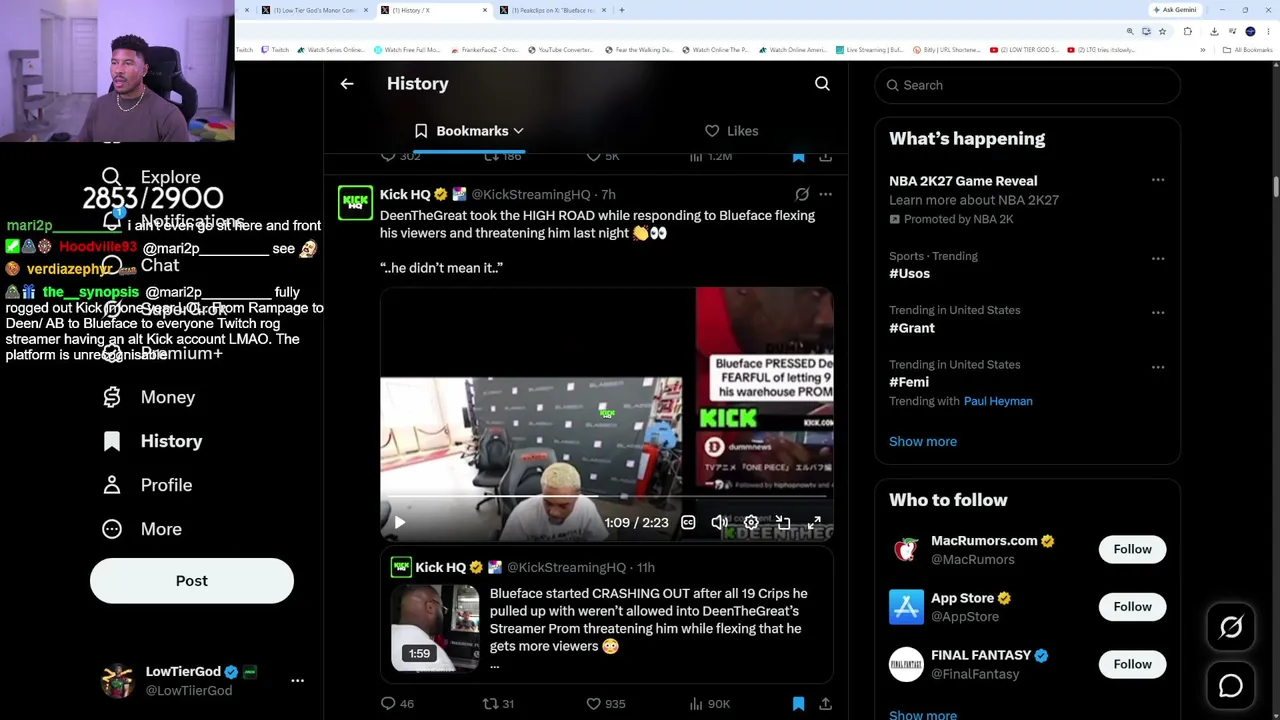Play the Kick HQ video

(x=399, y=522)
